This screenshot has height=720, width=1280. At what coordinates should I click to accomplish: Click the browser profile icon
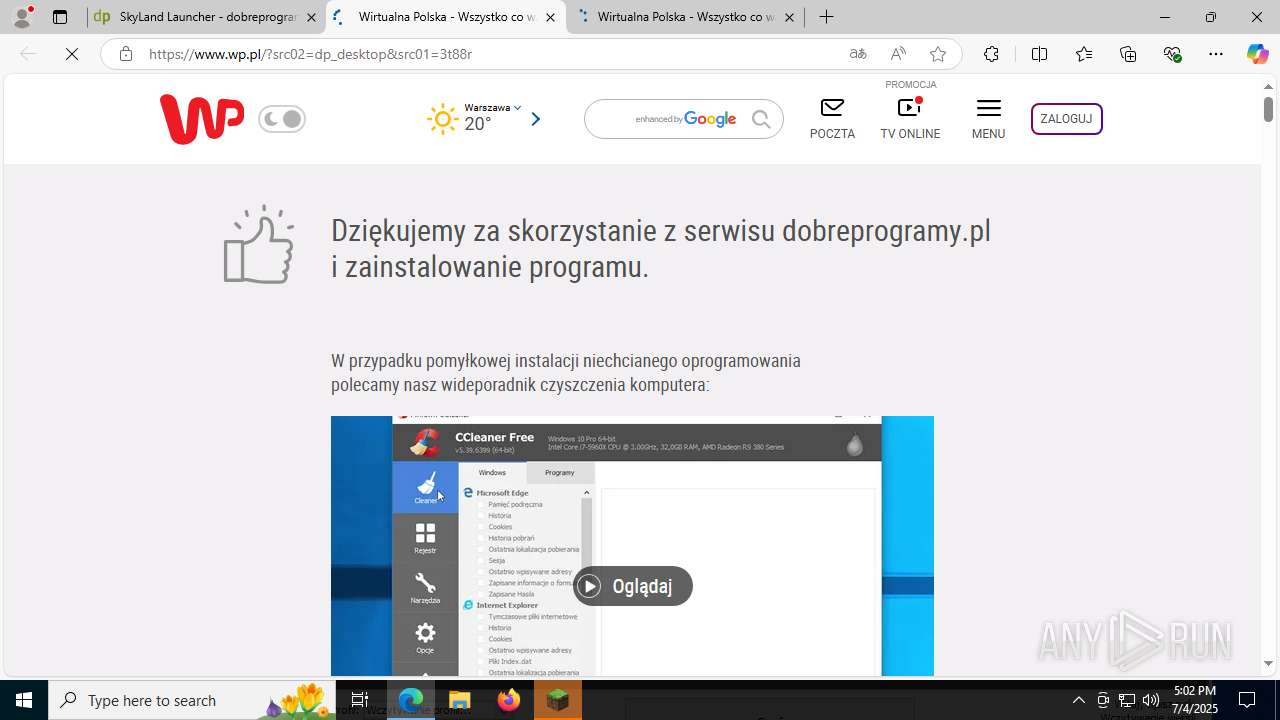click(22, 17)
